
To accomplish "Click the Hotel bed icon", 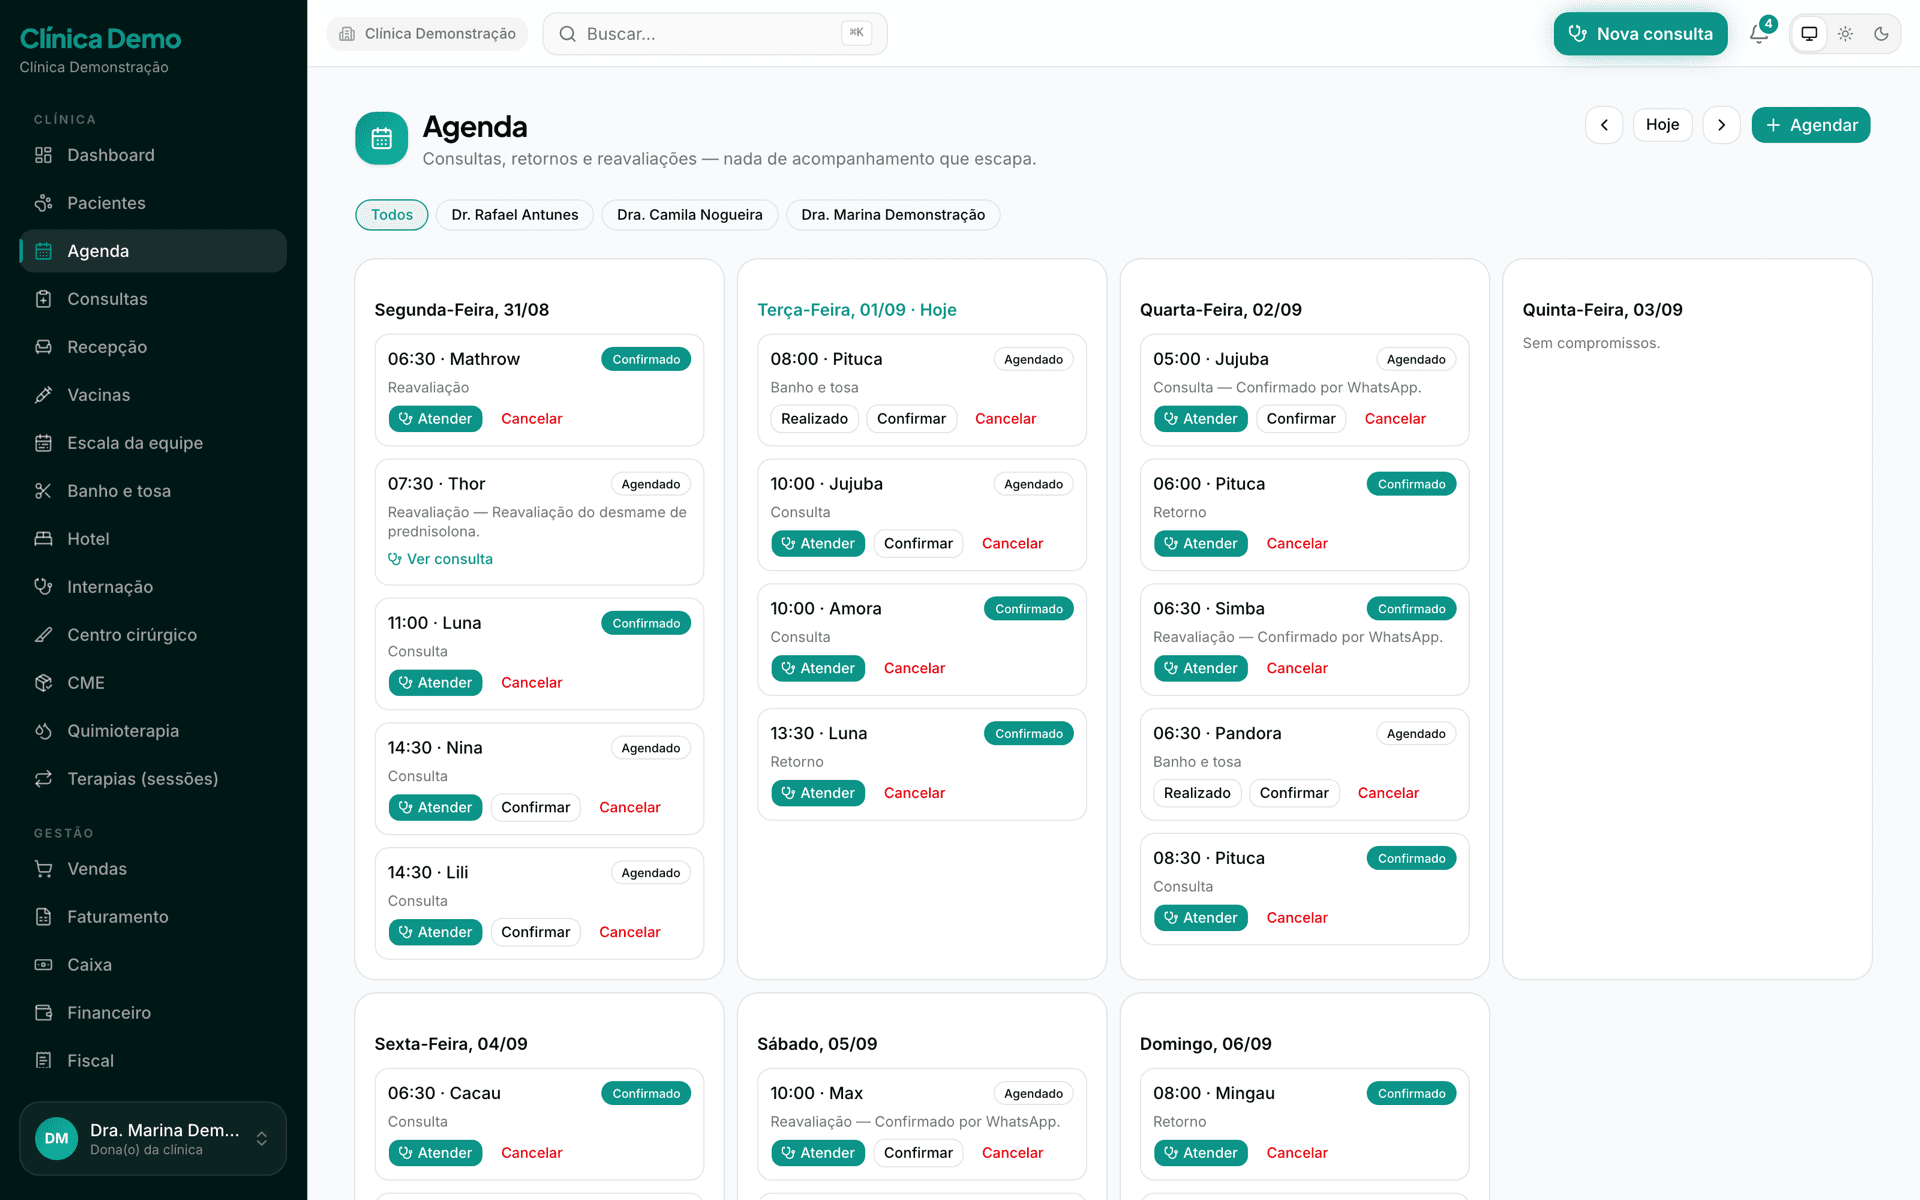I will (43, 539).
